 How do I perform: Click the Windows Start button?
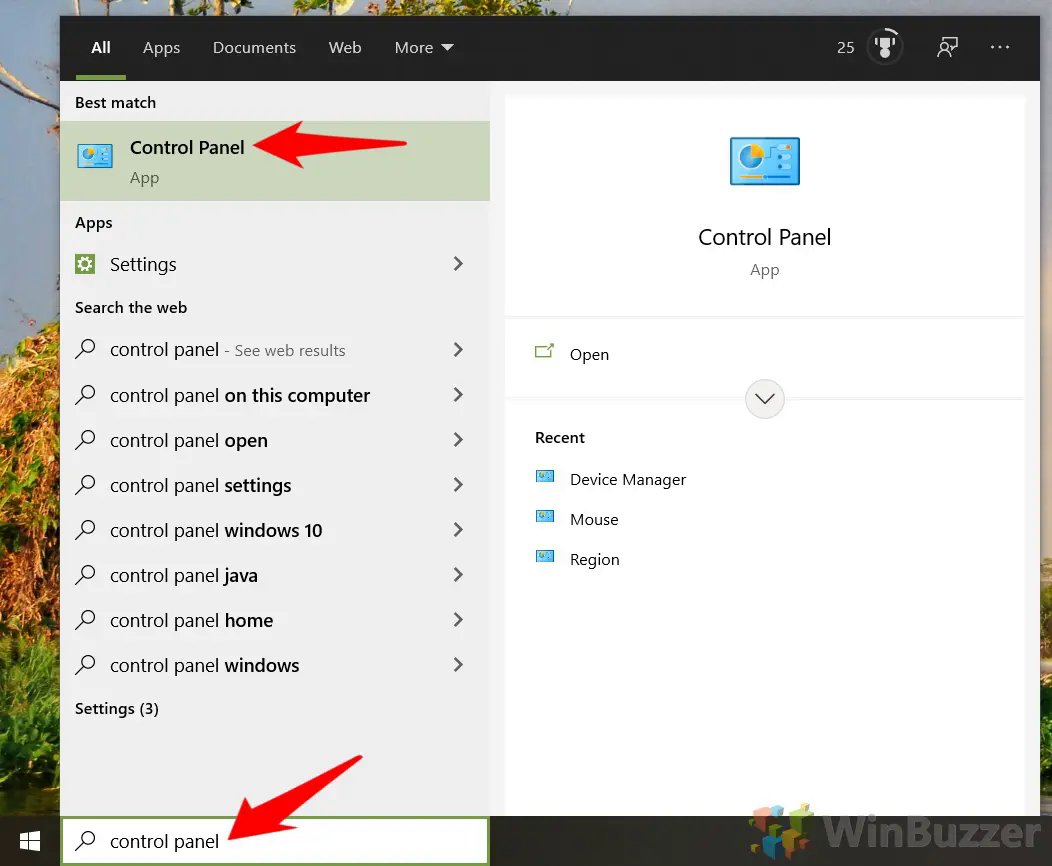[x=30, y=841]
